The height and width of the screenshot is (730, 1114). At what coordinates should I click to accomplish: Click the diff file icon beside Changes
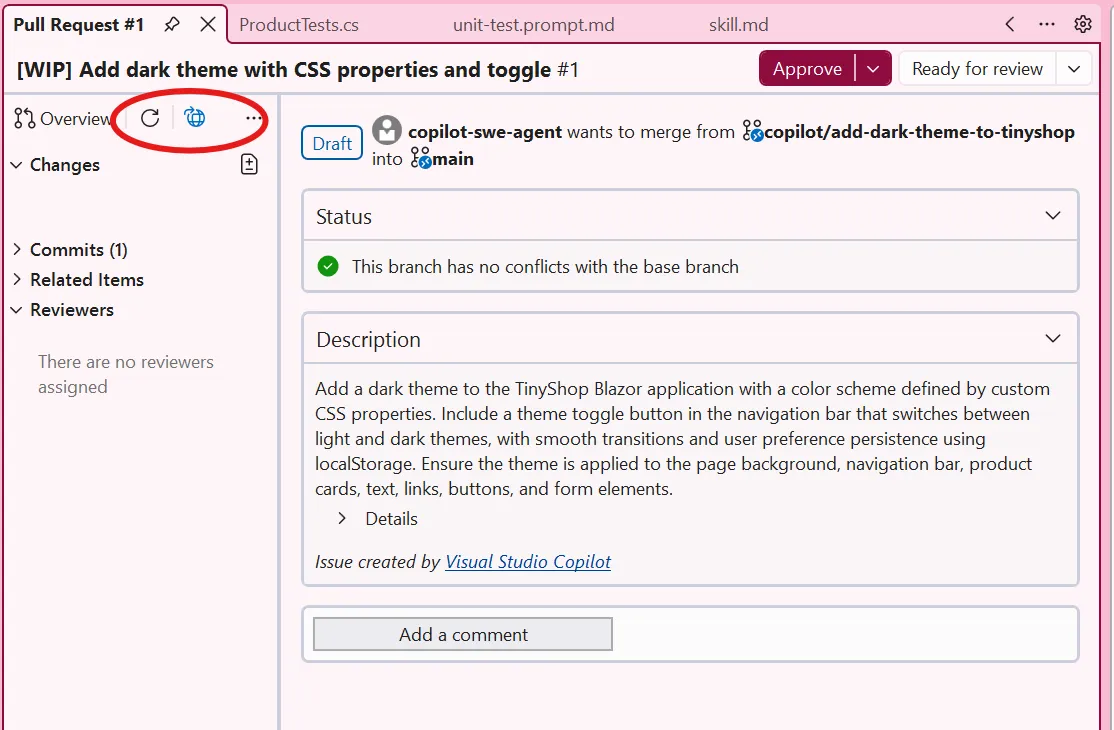coord(249,165)
